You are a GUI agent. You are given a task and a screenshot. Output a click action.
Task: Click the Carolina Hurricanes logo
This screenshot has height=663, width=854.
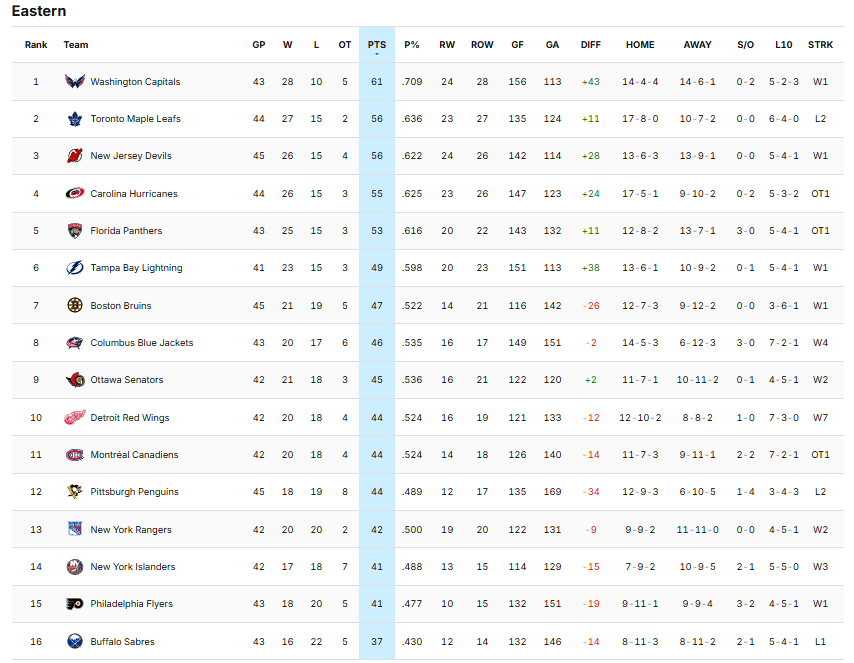click(75, 193)
